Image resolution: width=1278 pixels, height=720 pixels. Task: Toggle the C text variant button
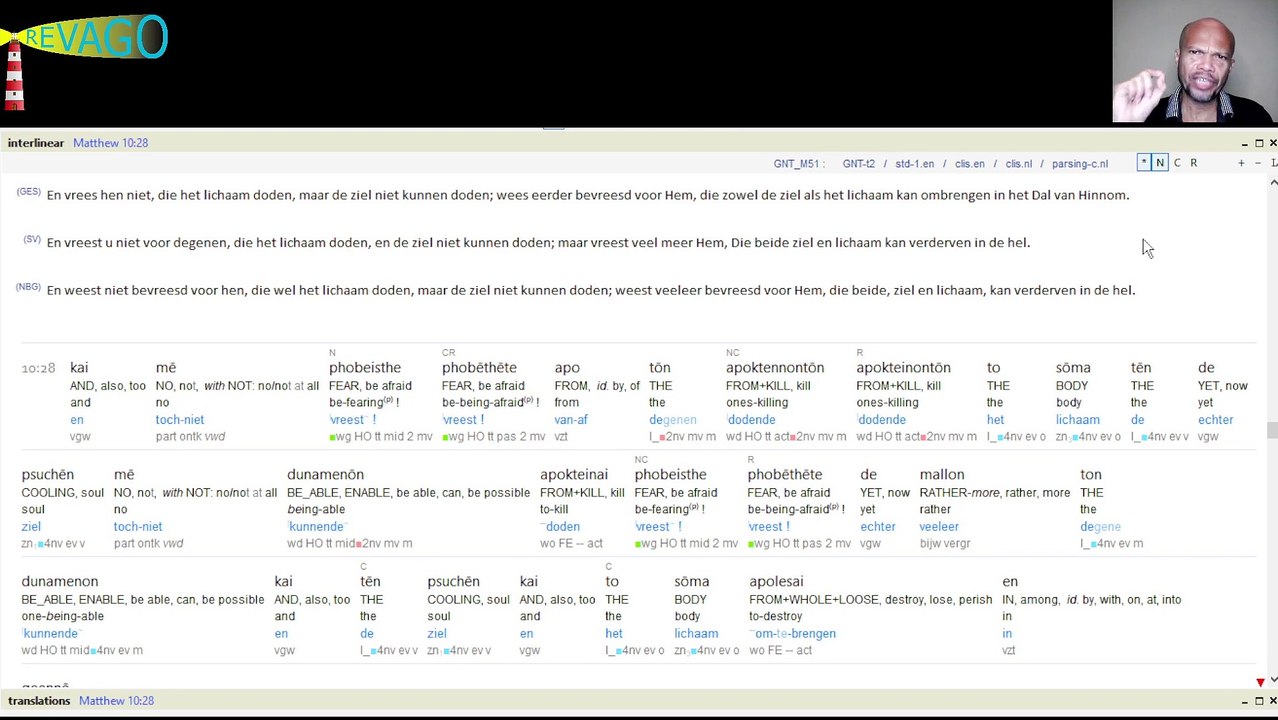click(x=1177, y=163)
